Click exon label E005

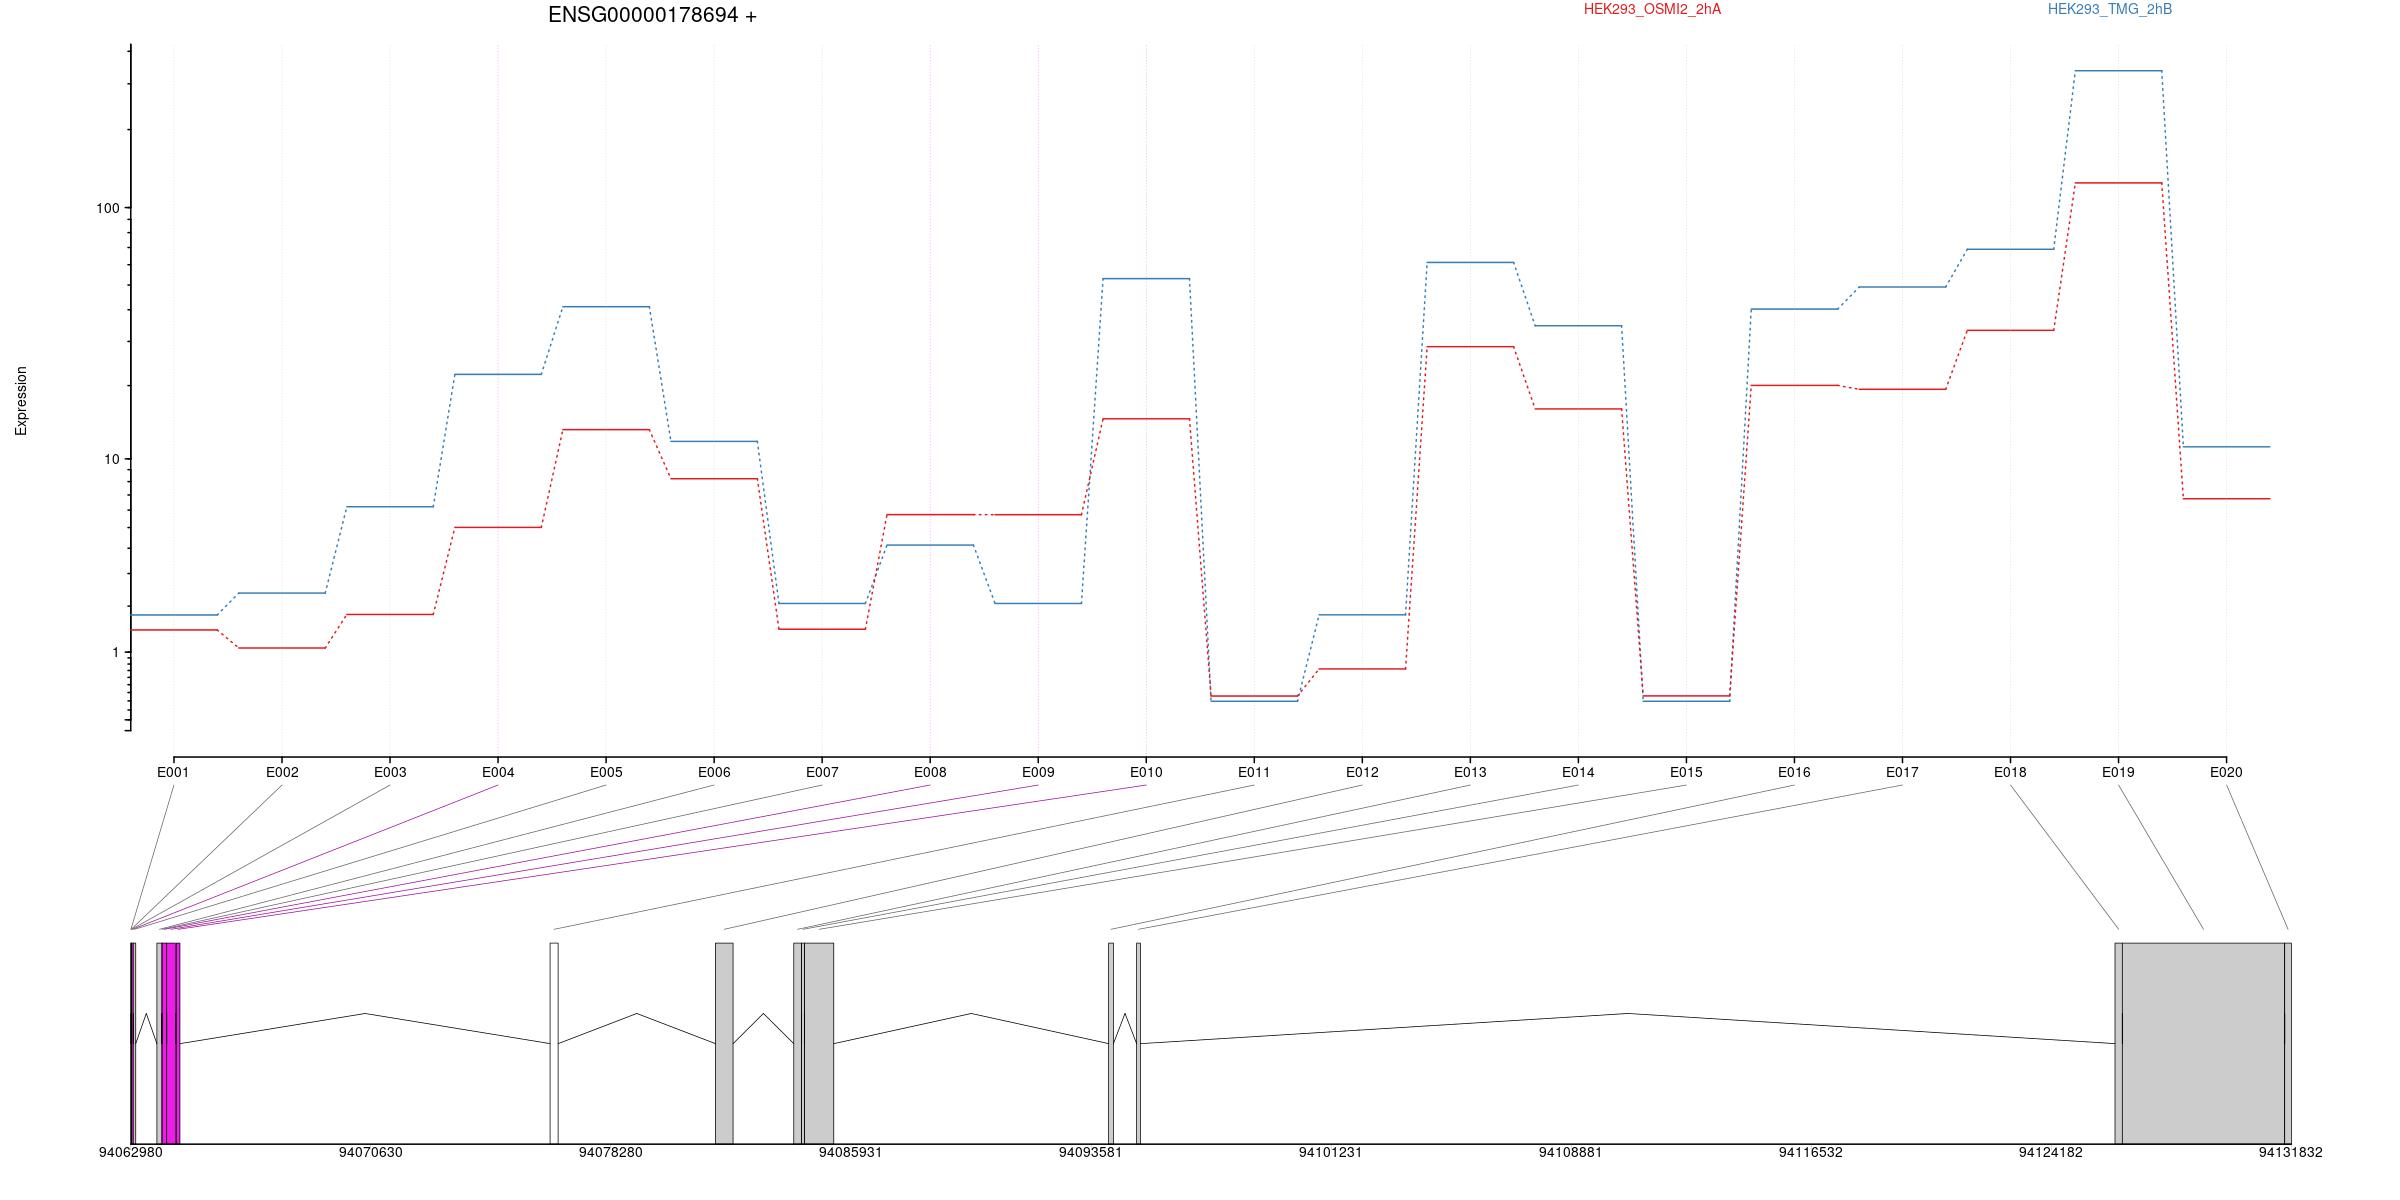pyautogui.click(x=606, y=772)
